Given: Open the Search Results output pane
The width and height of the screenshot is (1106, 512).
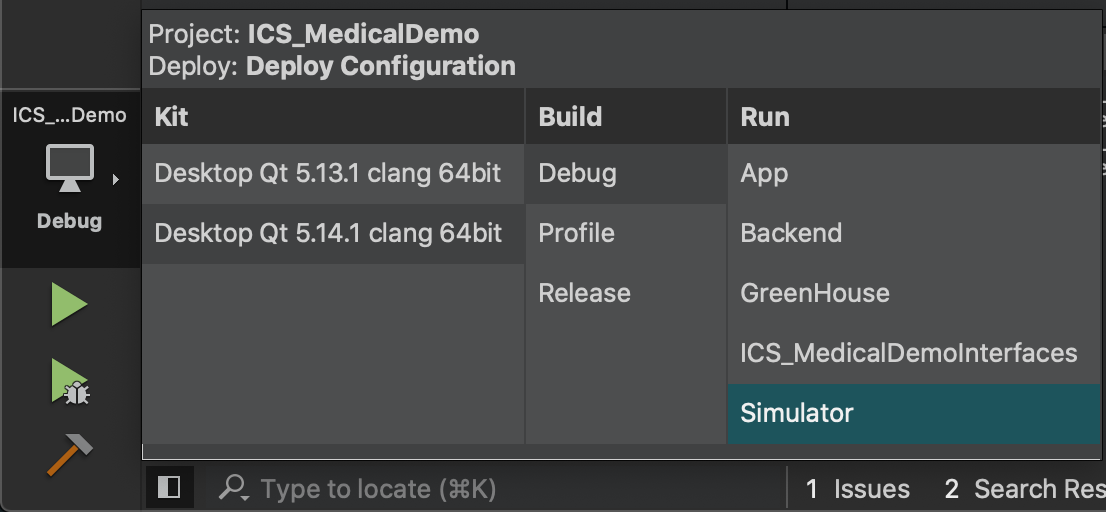Looking at the screenshot, I should [1024, 489].
